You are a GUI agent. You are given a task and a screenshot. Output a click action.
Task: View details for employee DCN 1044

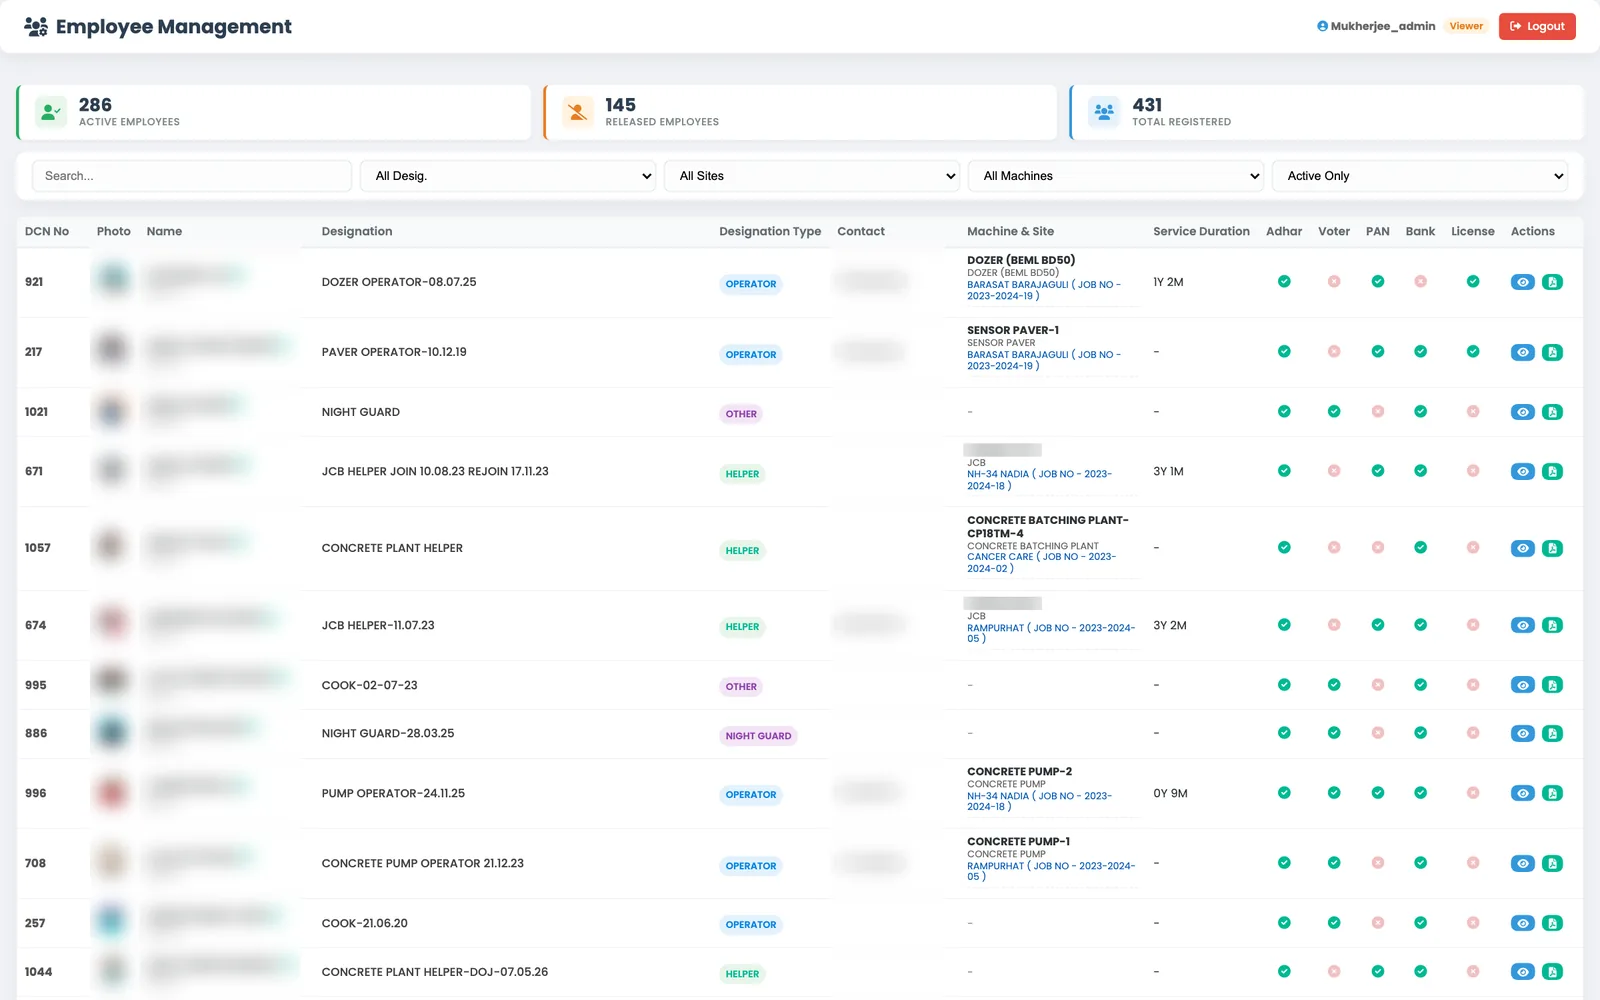click(x=1522, y=972)
